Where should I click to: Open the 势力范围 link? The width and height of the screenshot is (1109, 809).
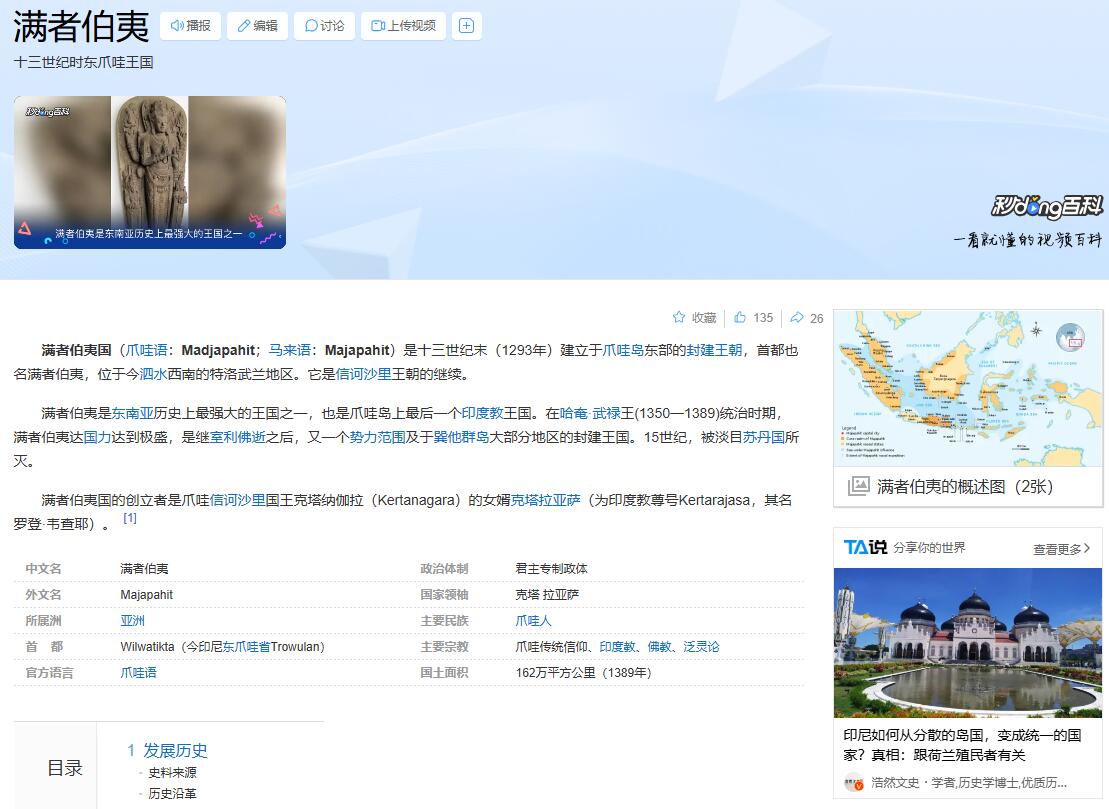tap(378, 437)
